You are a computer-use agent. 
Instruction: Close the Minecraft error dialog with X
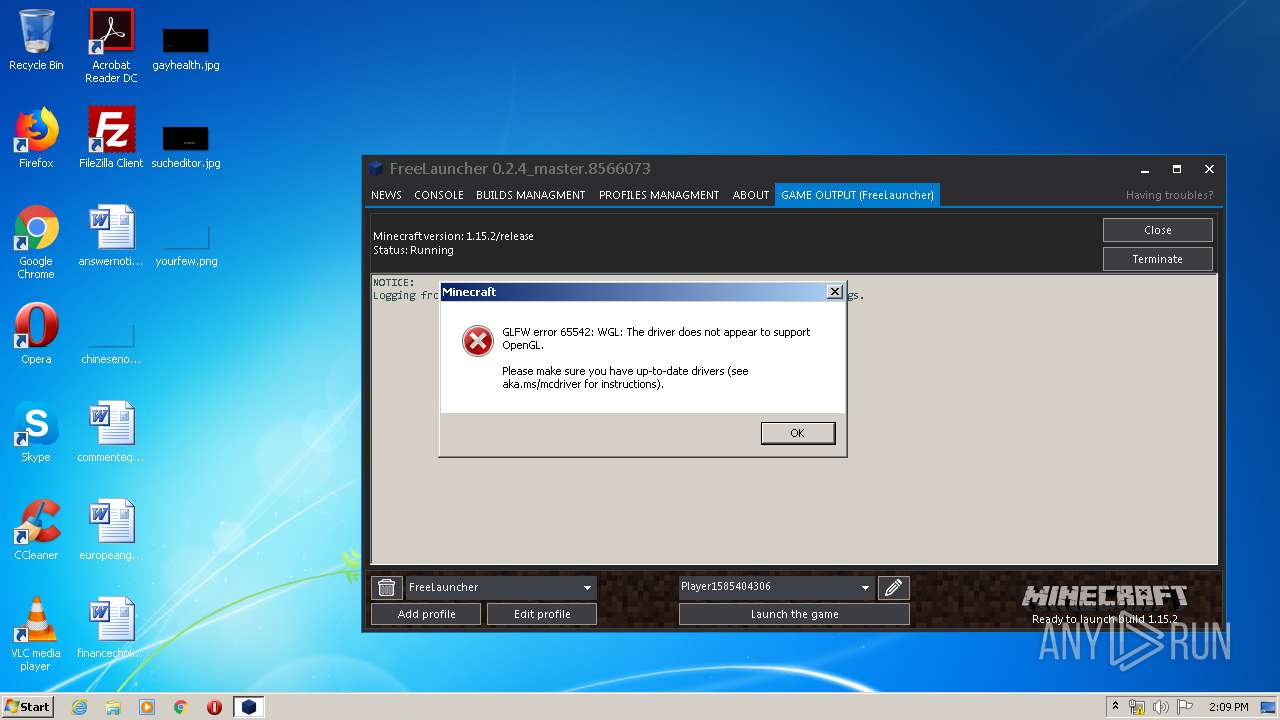point(834,292)
